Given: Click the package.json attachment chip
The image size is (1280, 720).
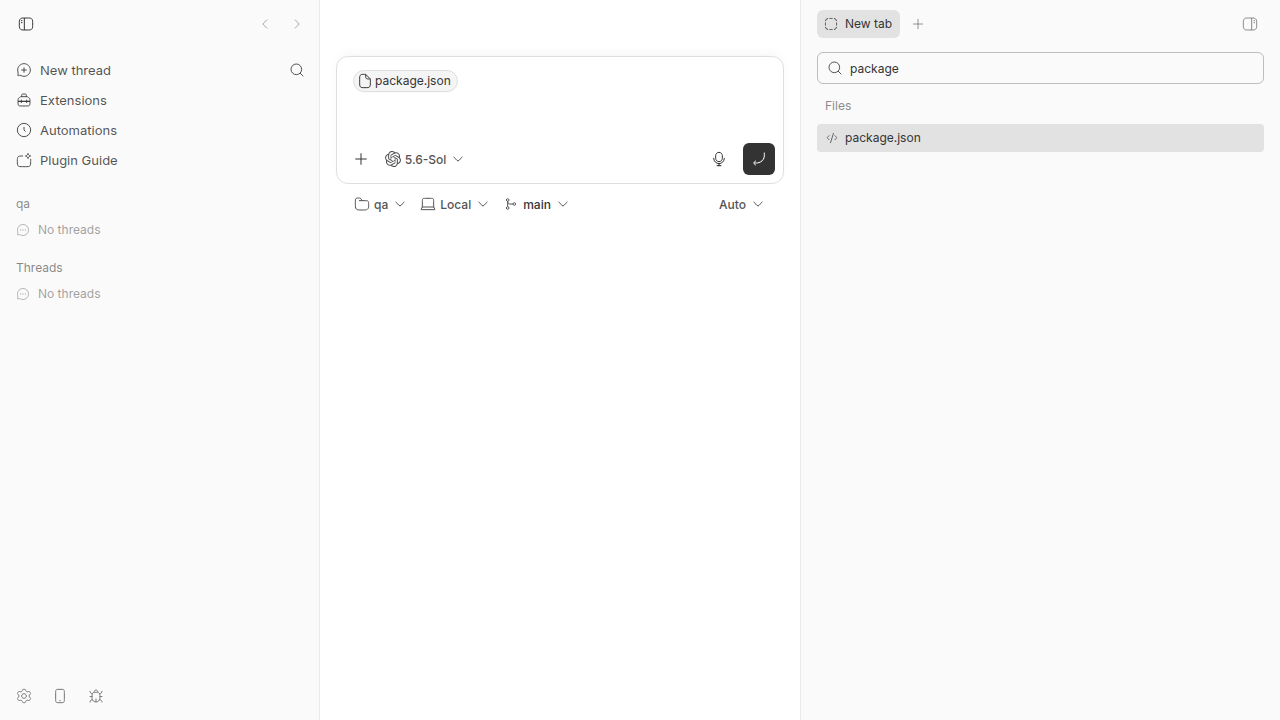Looking at the screenshot, I should tap(405, 81).
